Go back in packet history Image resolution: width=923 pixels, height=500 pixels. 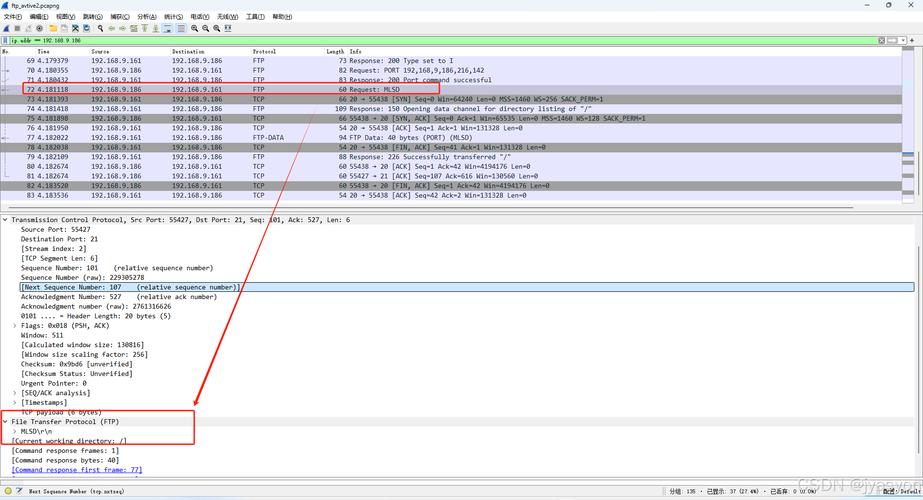[x=112, y=28]
